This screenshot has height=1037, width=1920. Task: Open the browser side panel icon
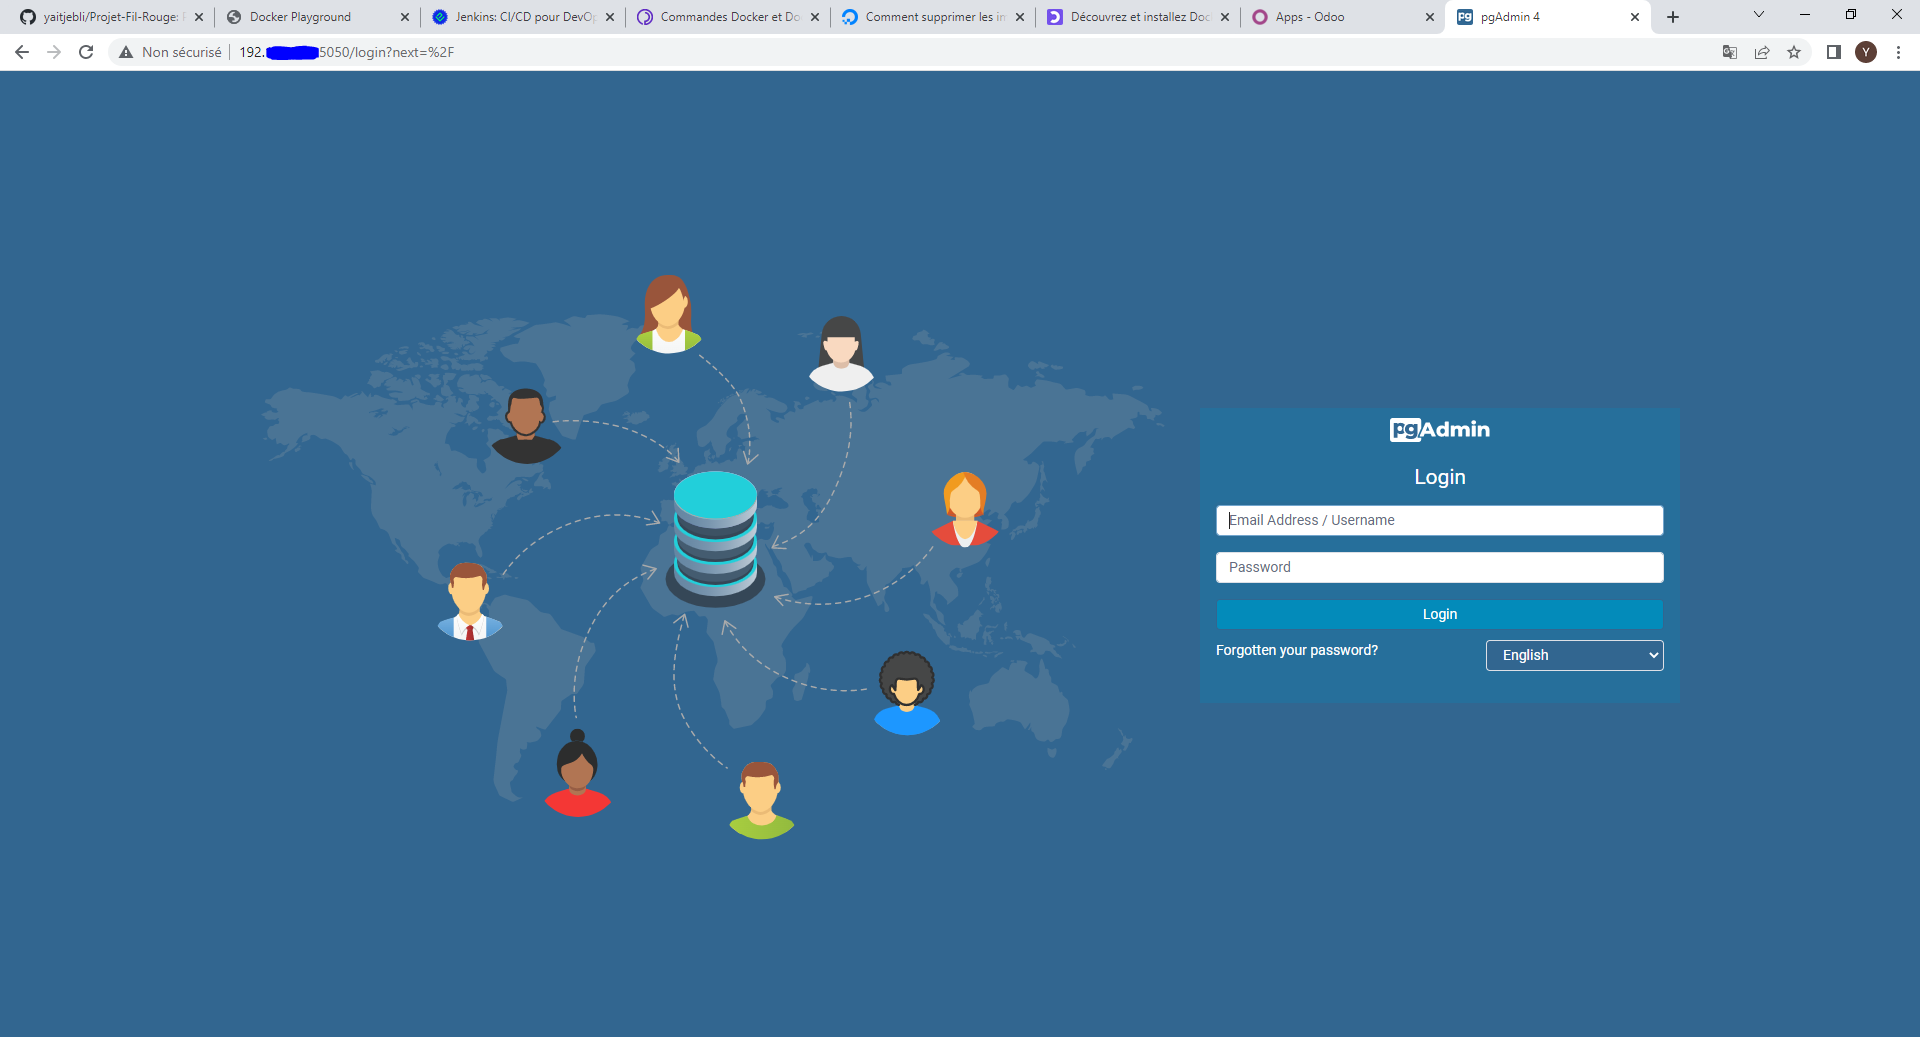coord(1834,52)
